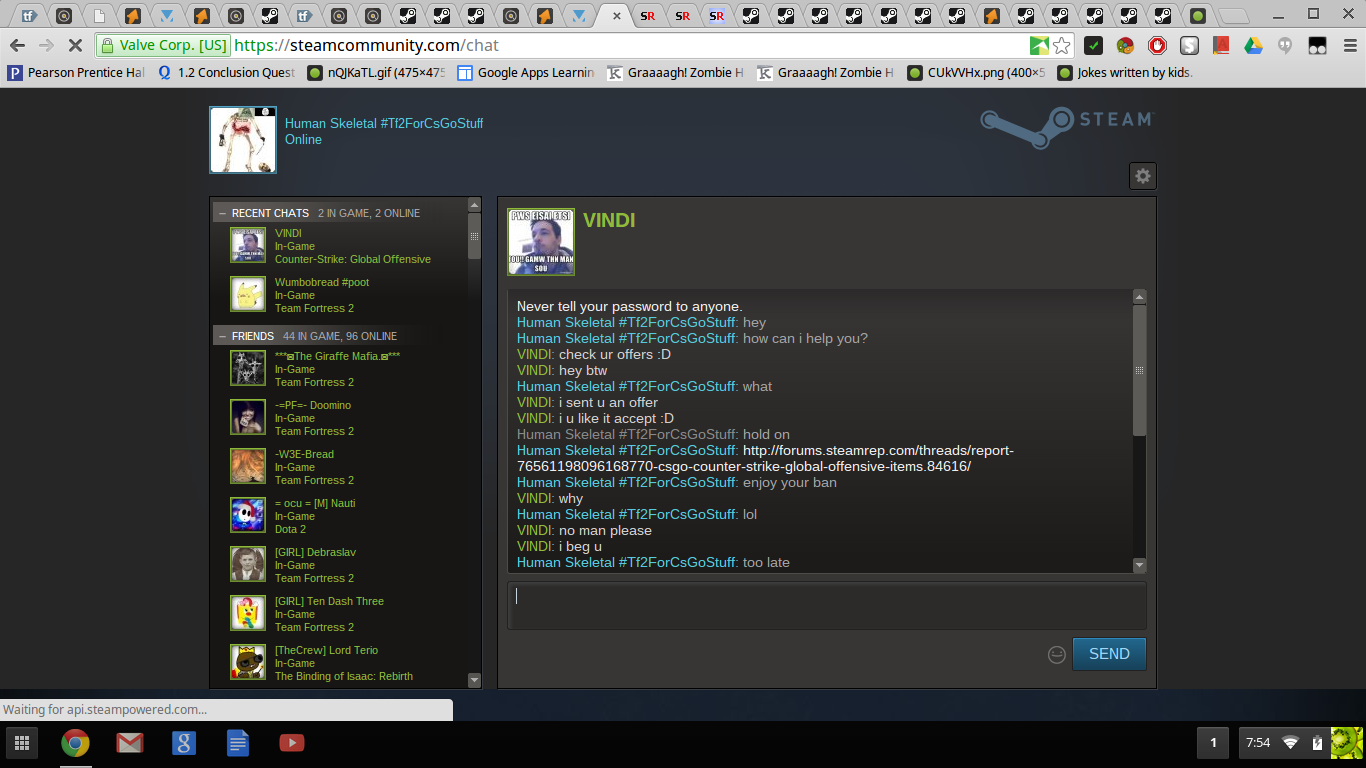Open the Pearson Prentice Hall bookmark
This screenshot has width=1366, height=768.
[x=76, y=73]
